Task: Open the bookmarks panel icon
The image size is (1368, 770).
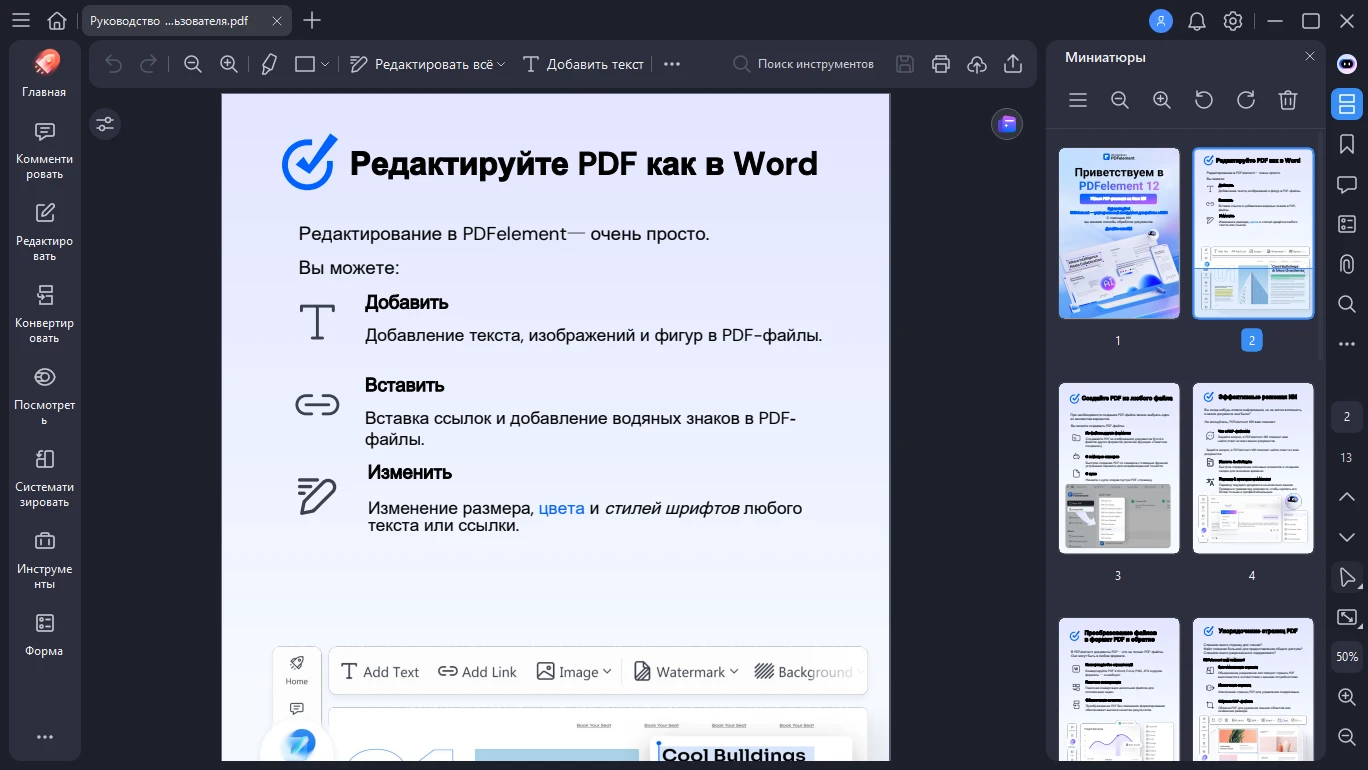Action: (x=1347, y=144)
